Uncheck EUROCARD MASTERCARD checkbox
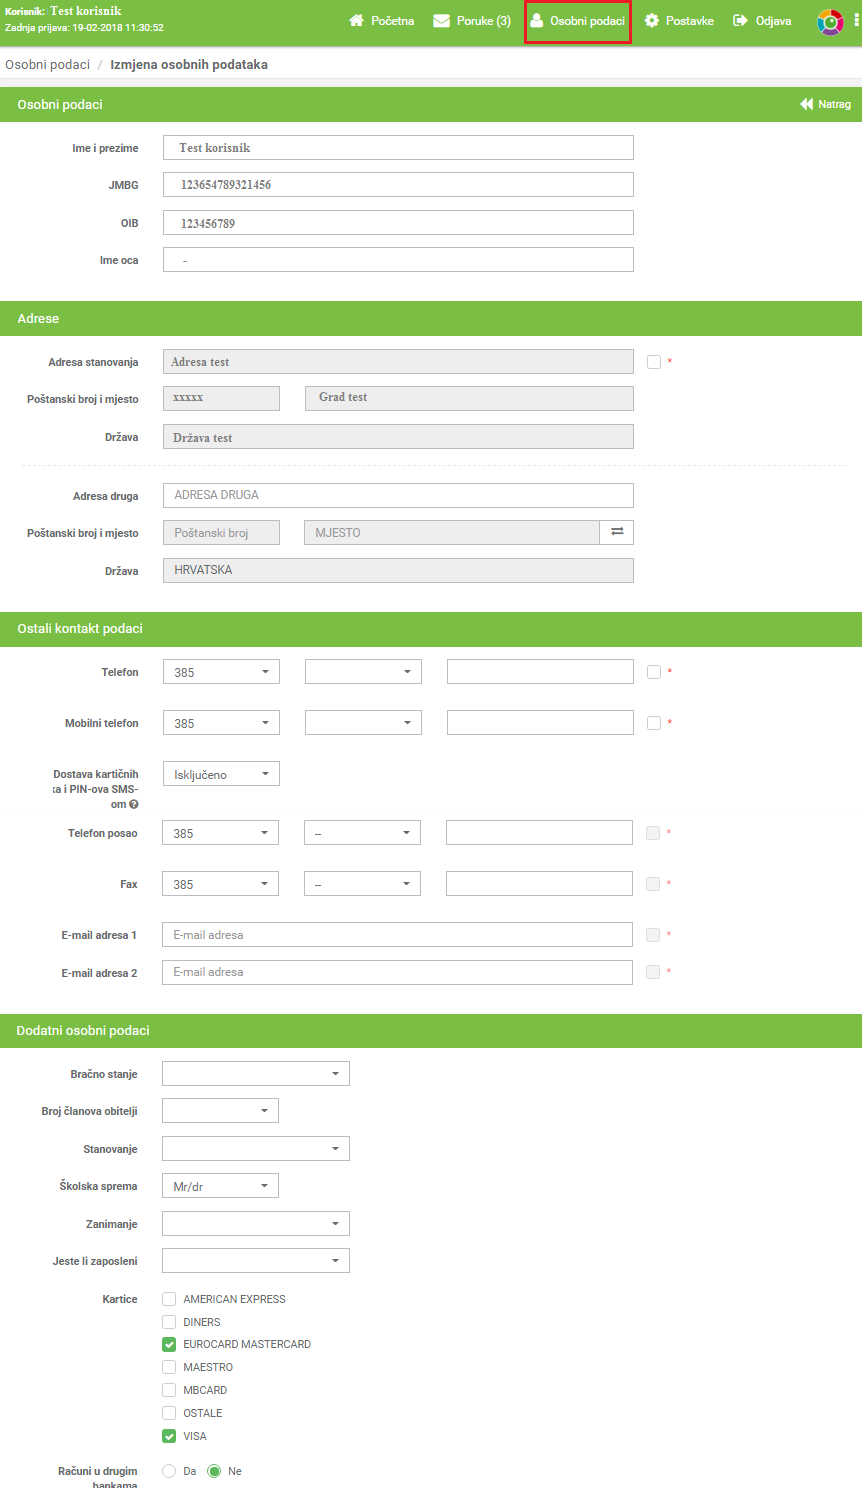 point(169,1345)
